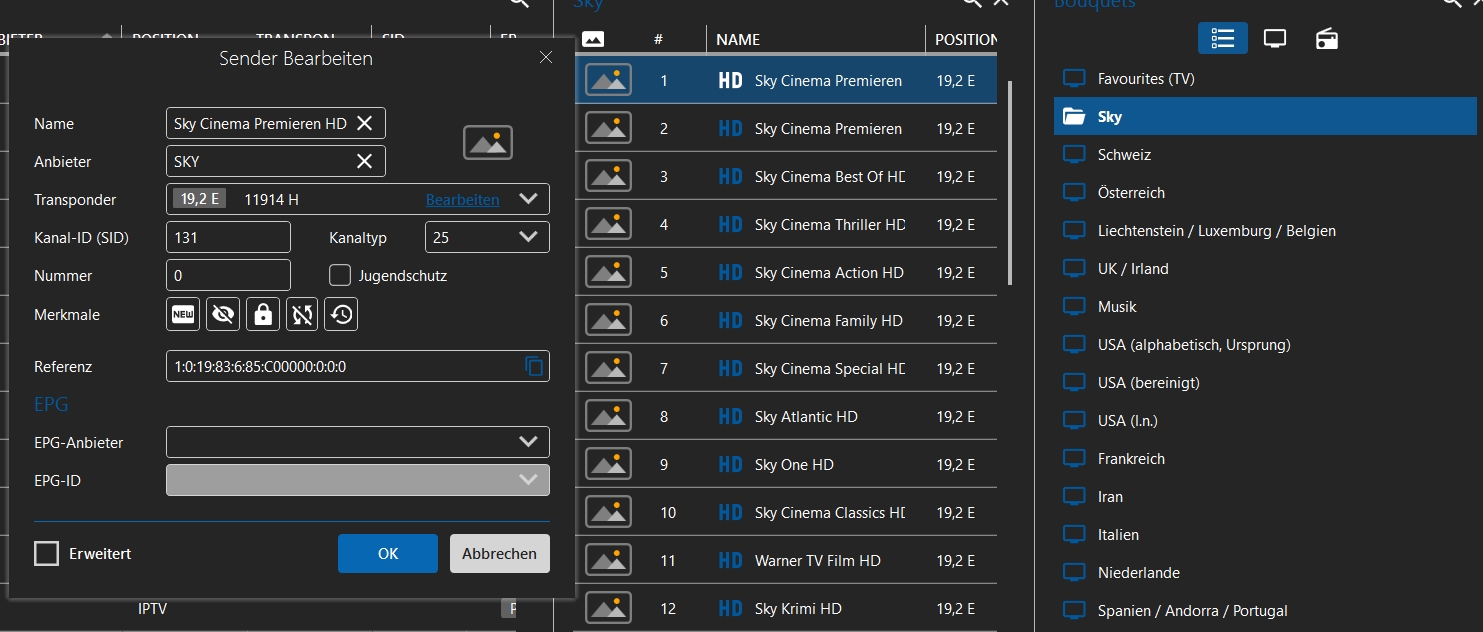Image resolution: width=1483 pixels, height=632 pixels.
Task: Click picon thumbnail for Sky Cinema Family HD
Action: tap(608, 321)
